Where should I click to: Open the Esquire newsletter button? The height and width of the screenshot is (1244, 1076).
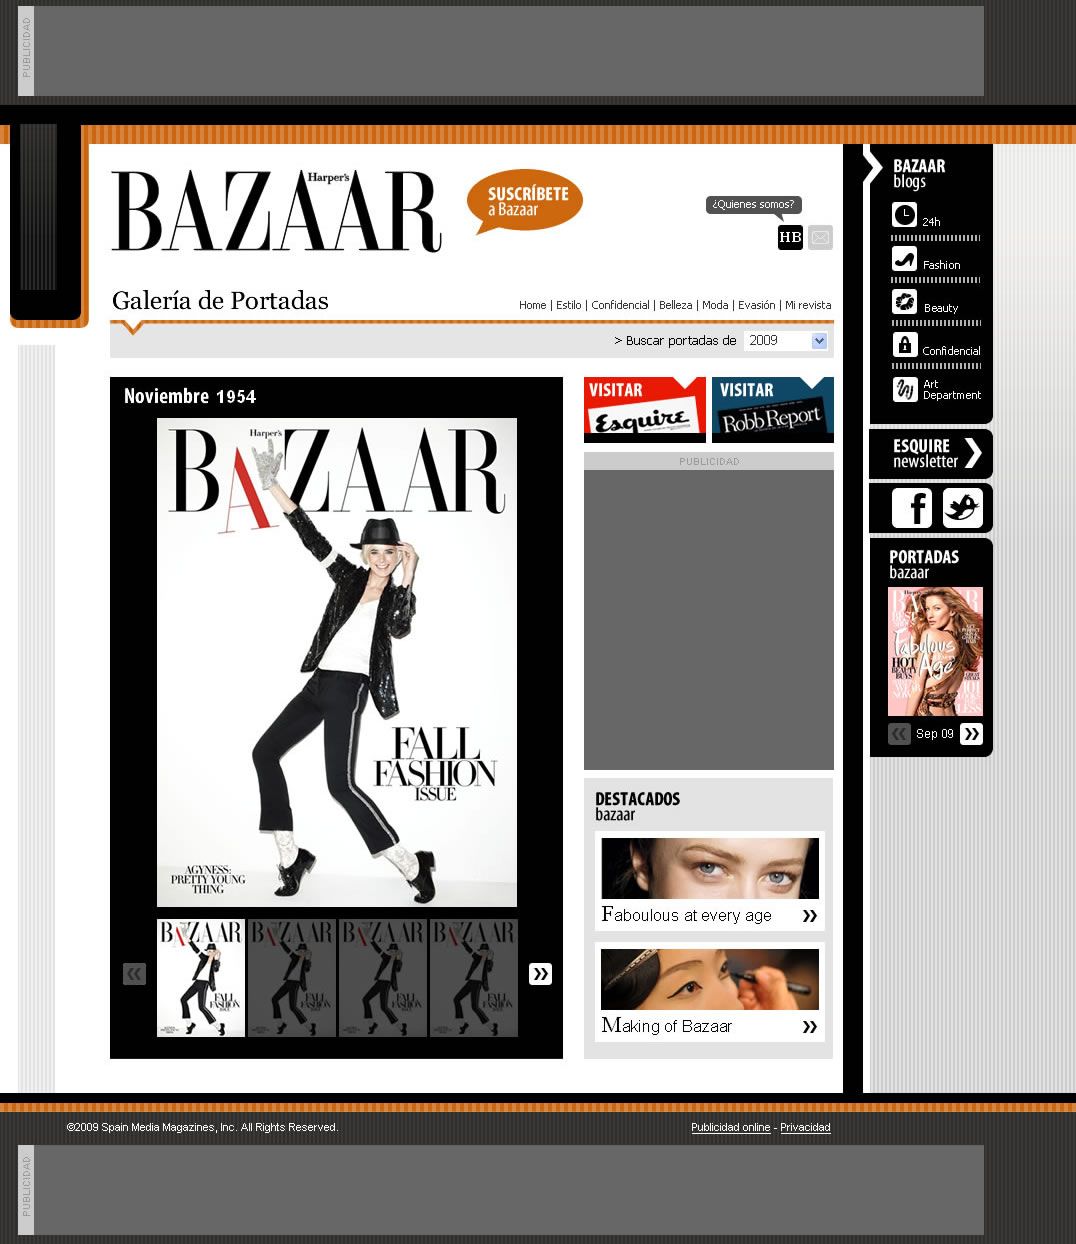pos(931,454)
